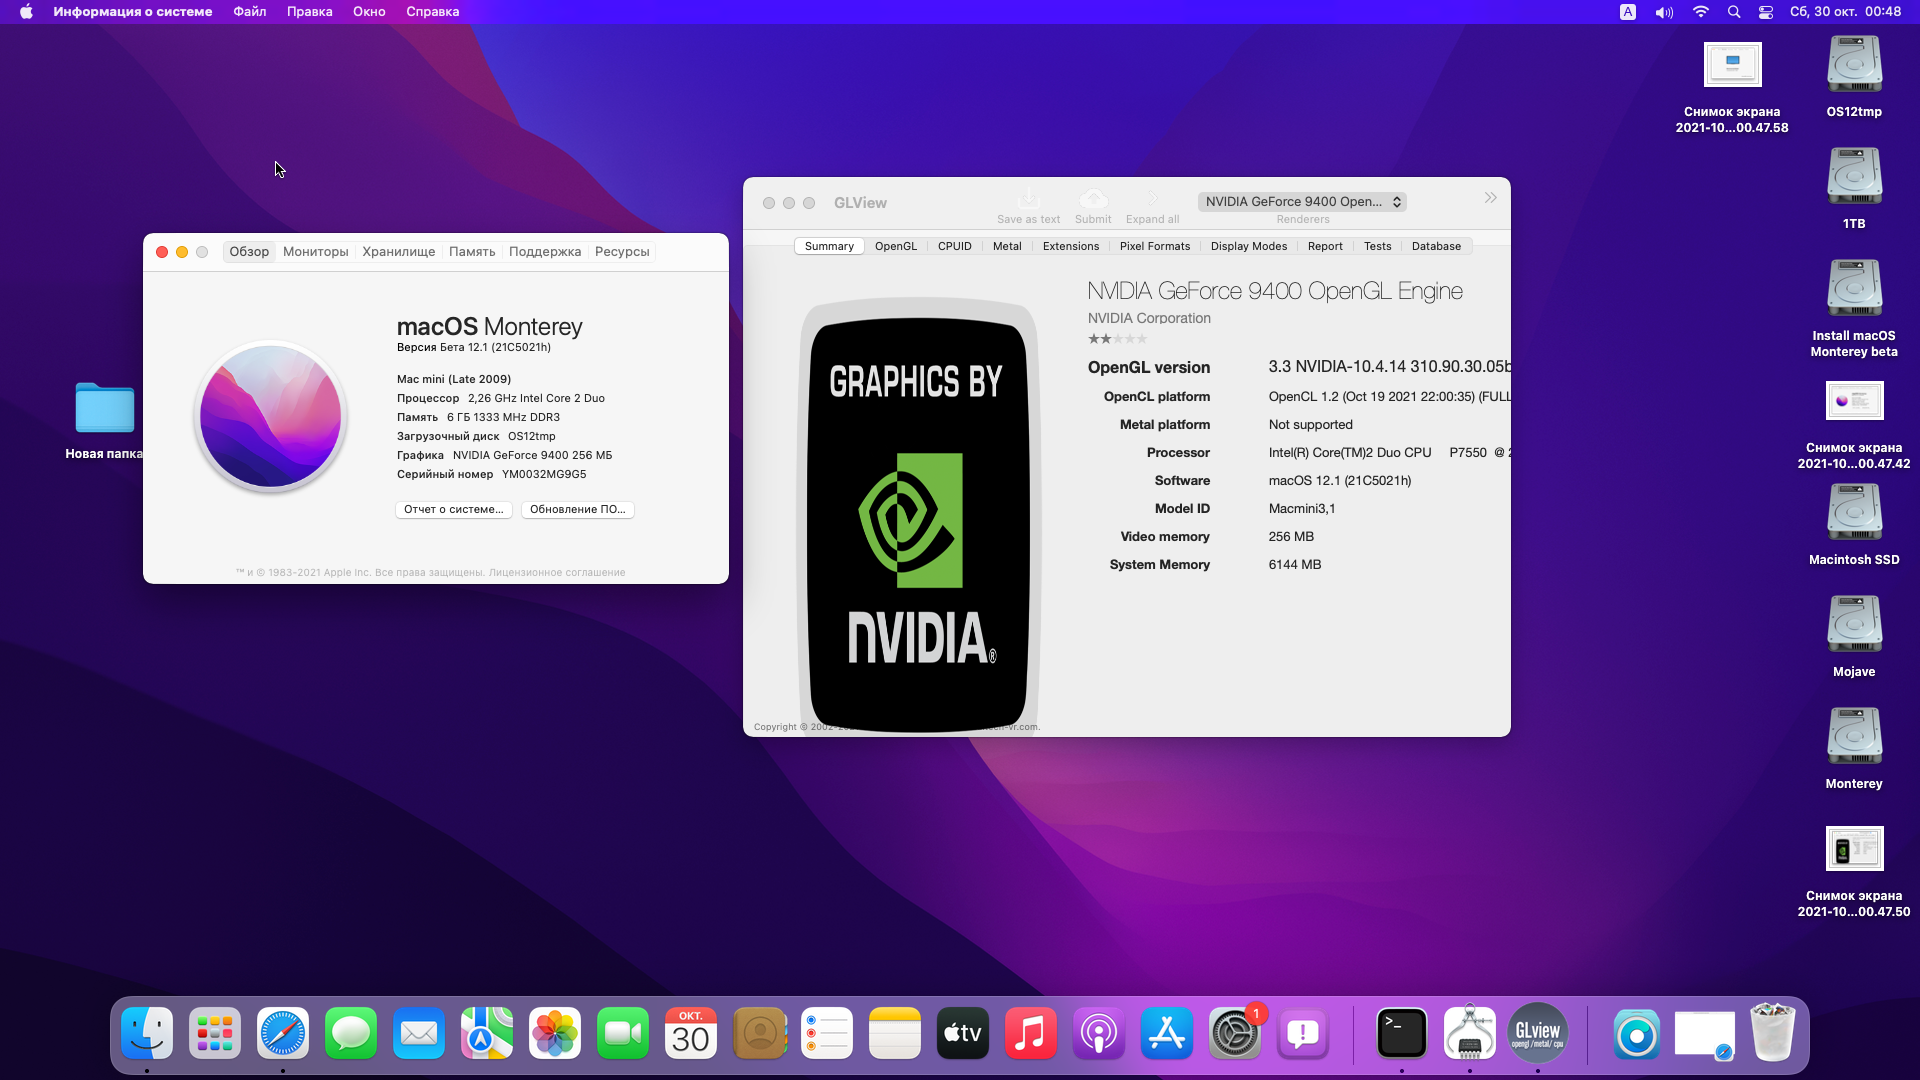The image size is (1920, 1080).
Task: Switch to the Extensions tab in GLView
Action: point(1070,246)
